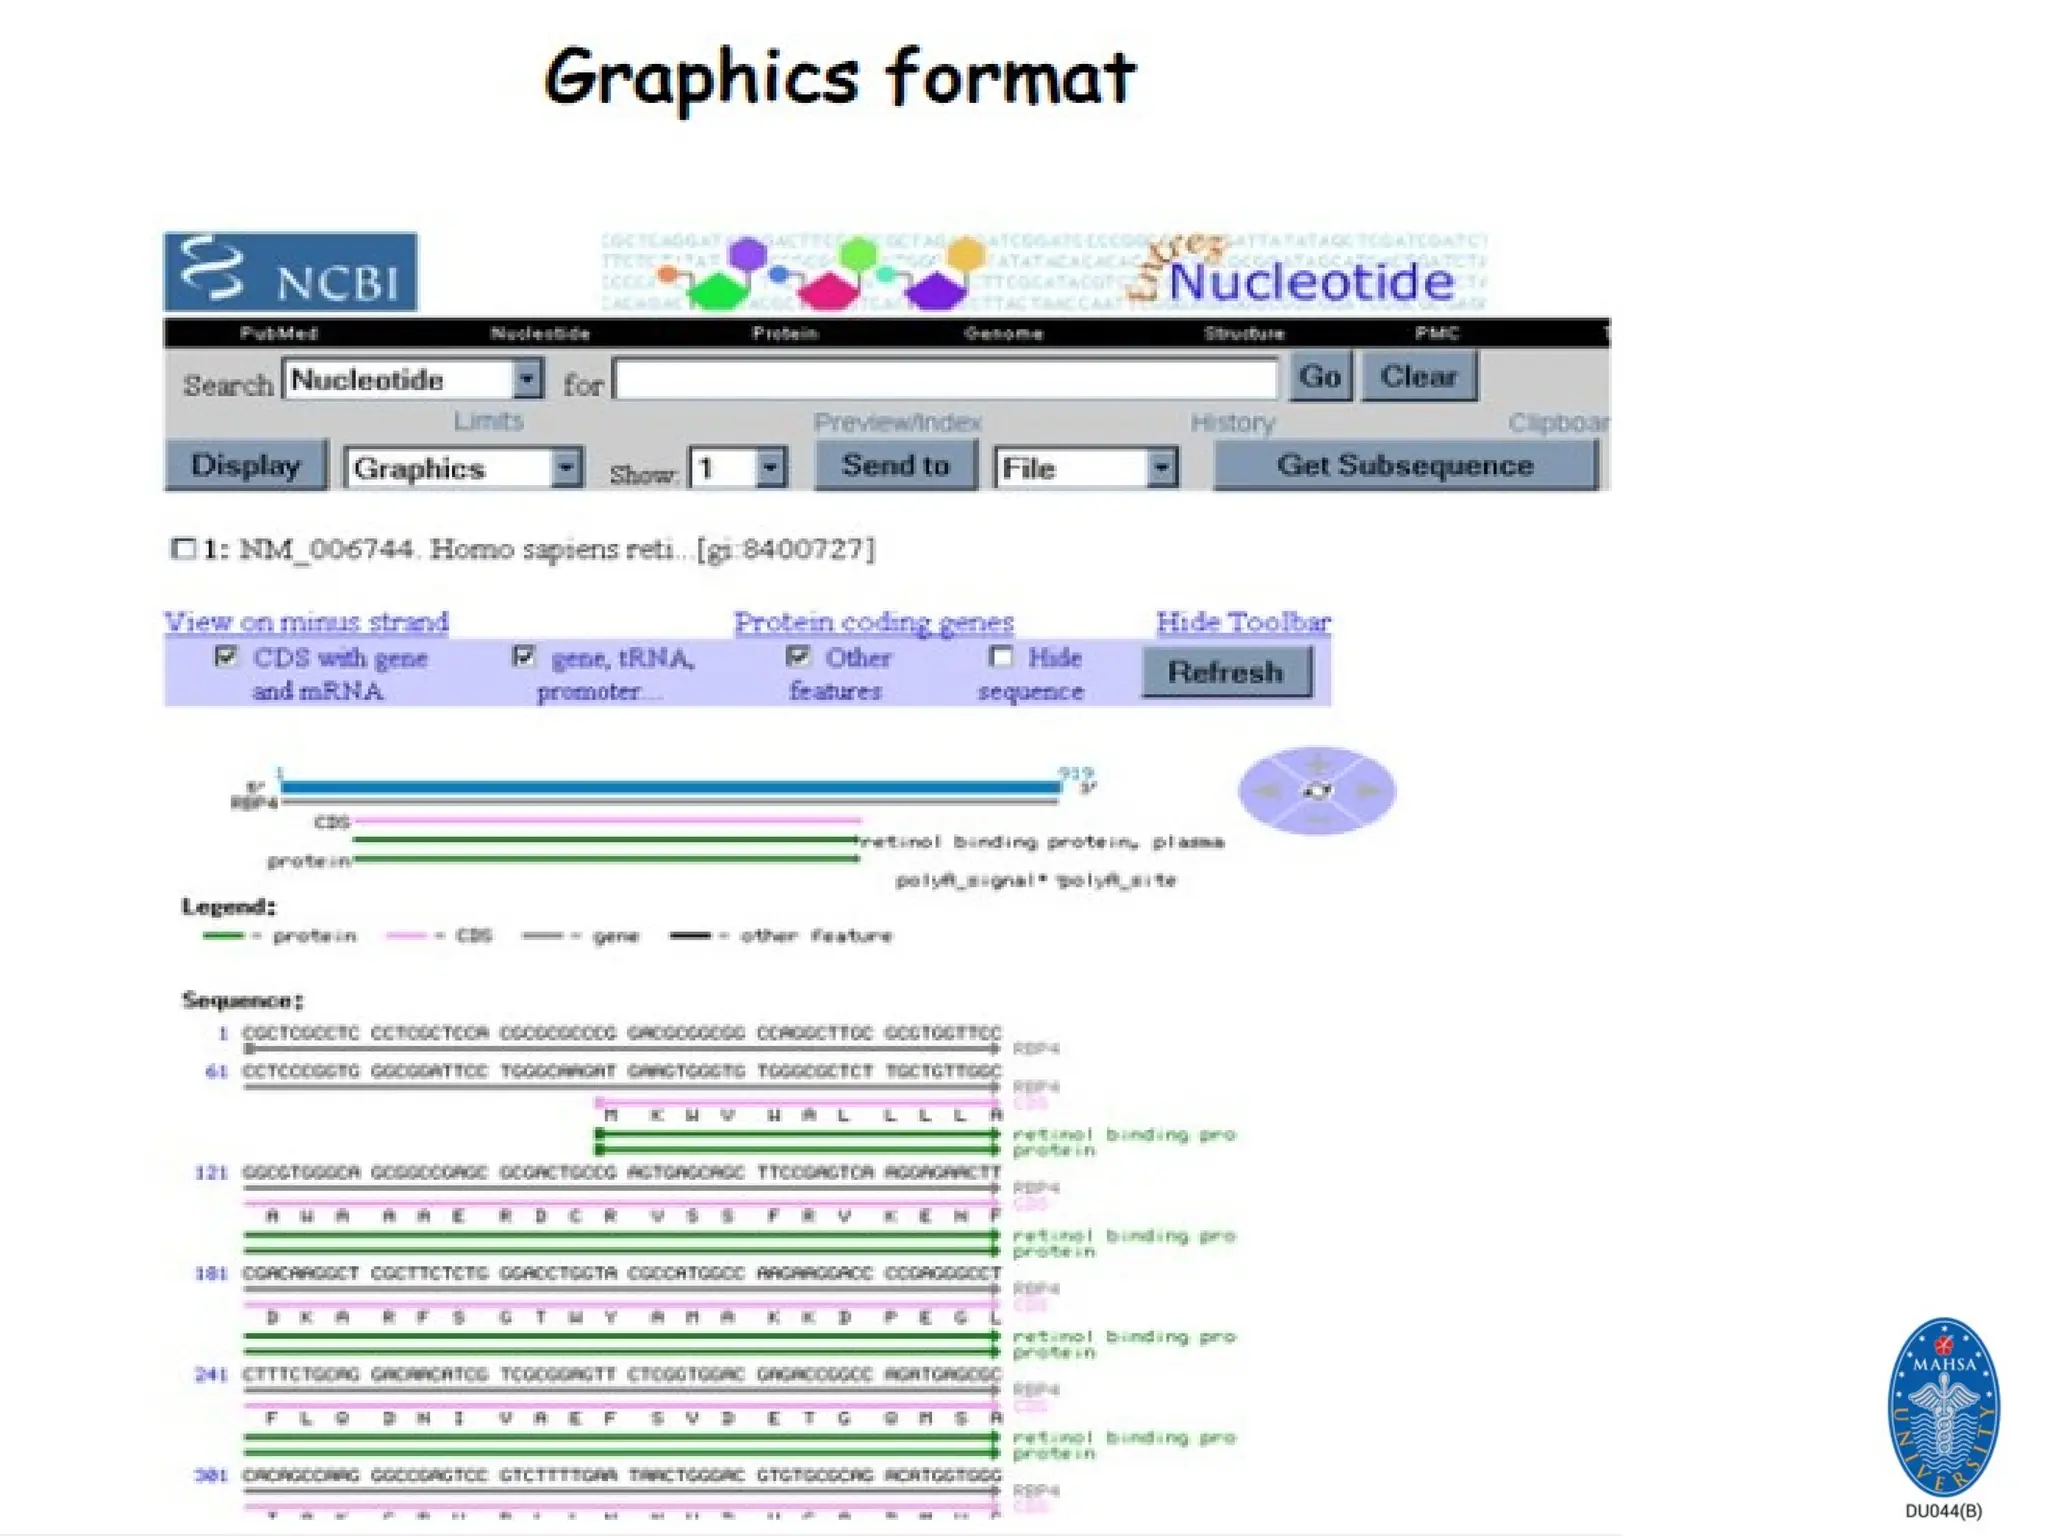This screenshot has width=2048, height=1536.
Task: Open the Send to File dropdown
Action: click(x=1160, y=468)
